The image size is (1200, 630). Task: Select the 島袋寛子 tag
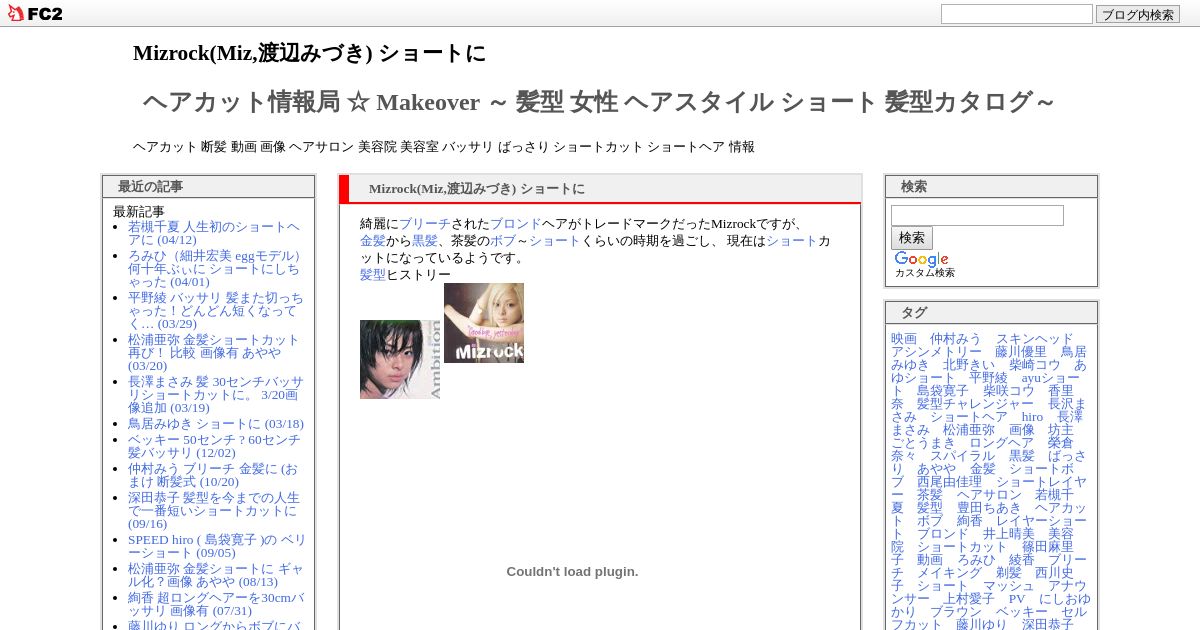pyautogui.click(x=943, y=391)
